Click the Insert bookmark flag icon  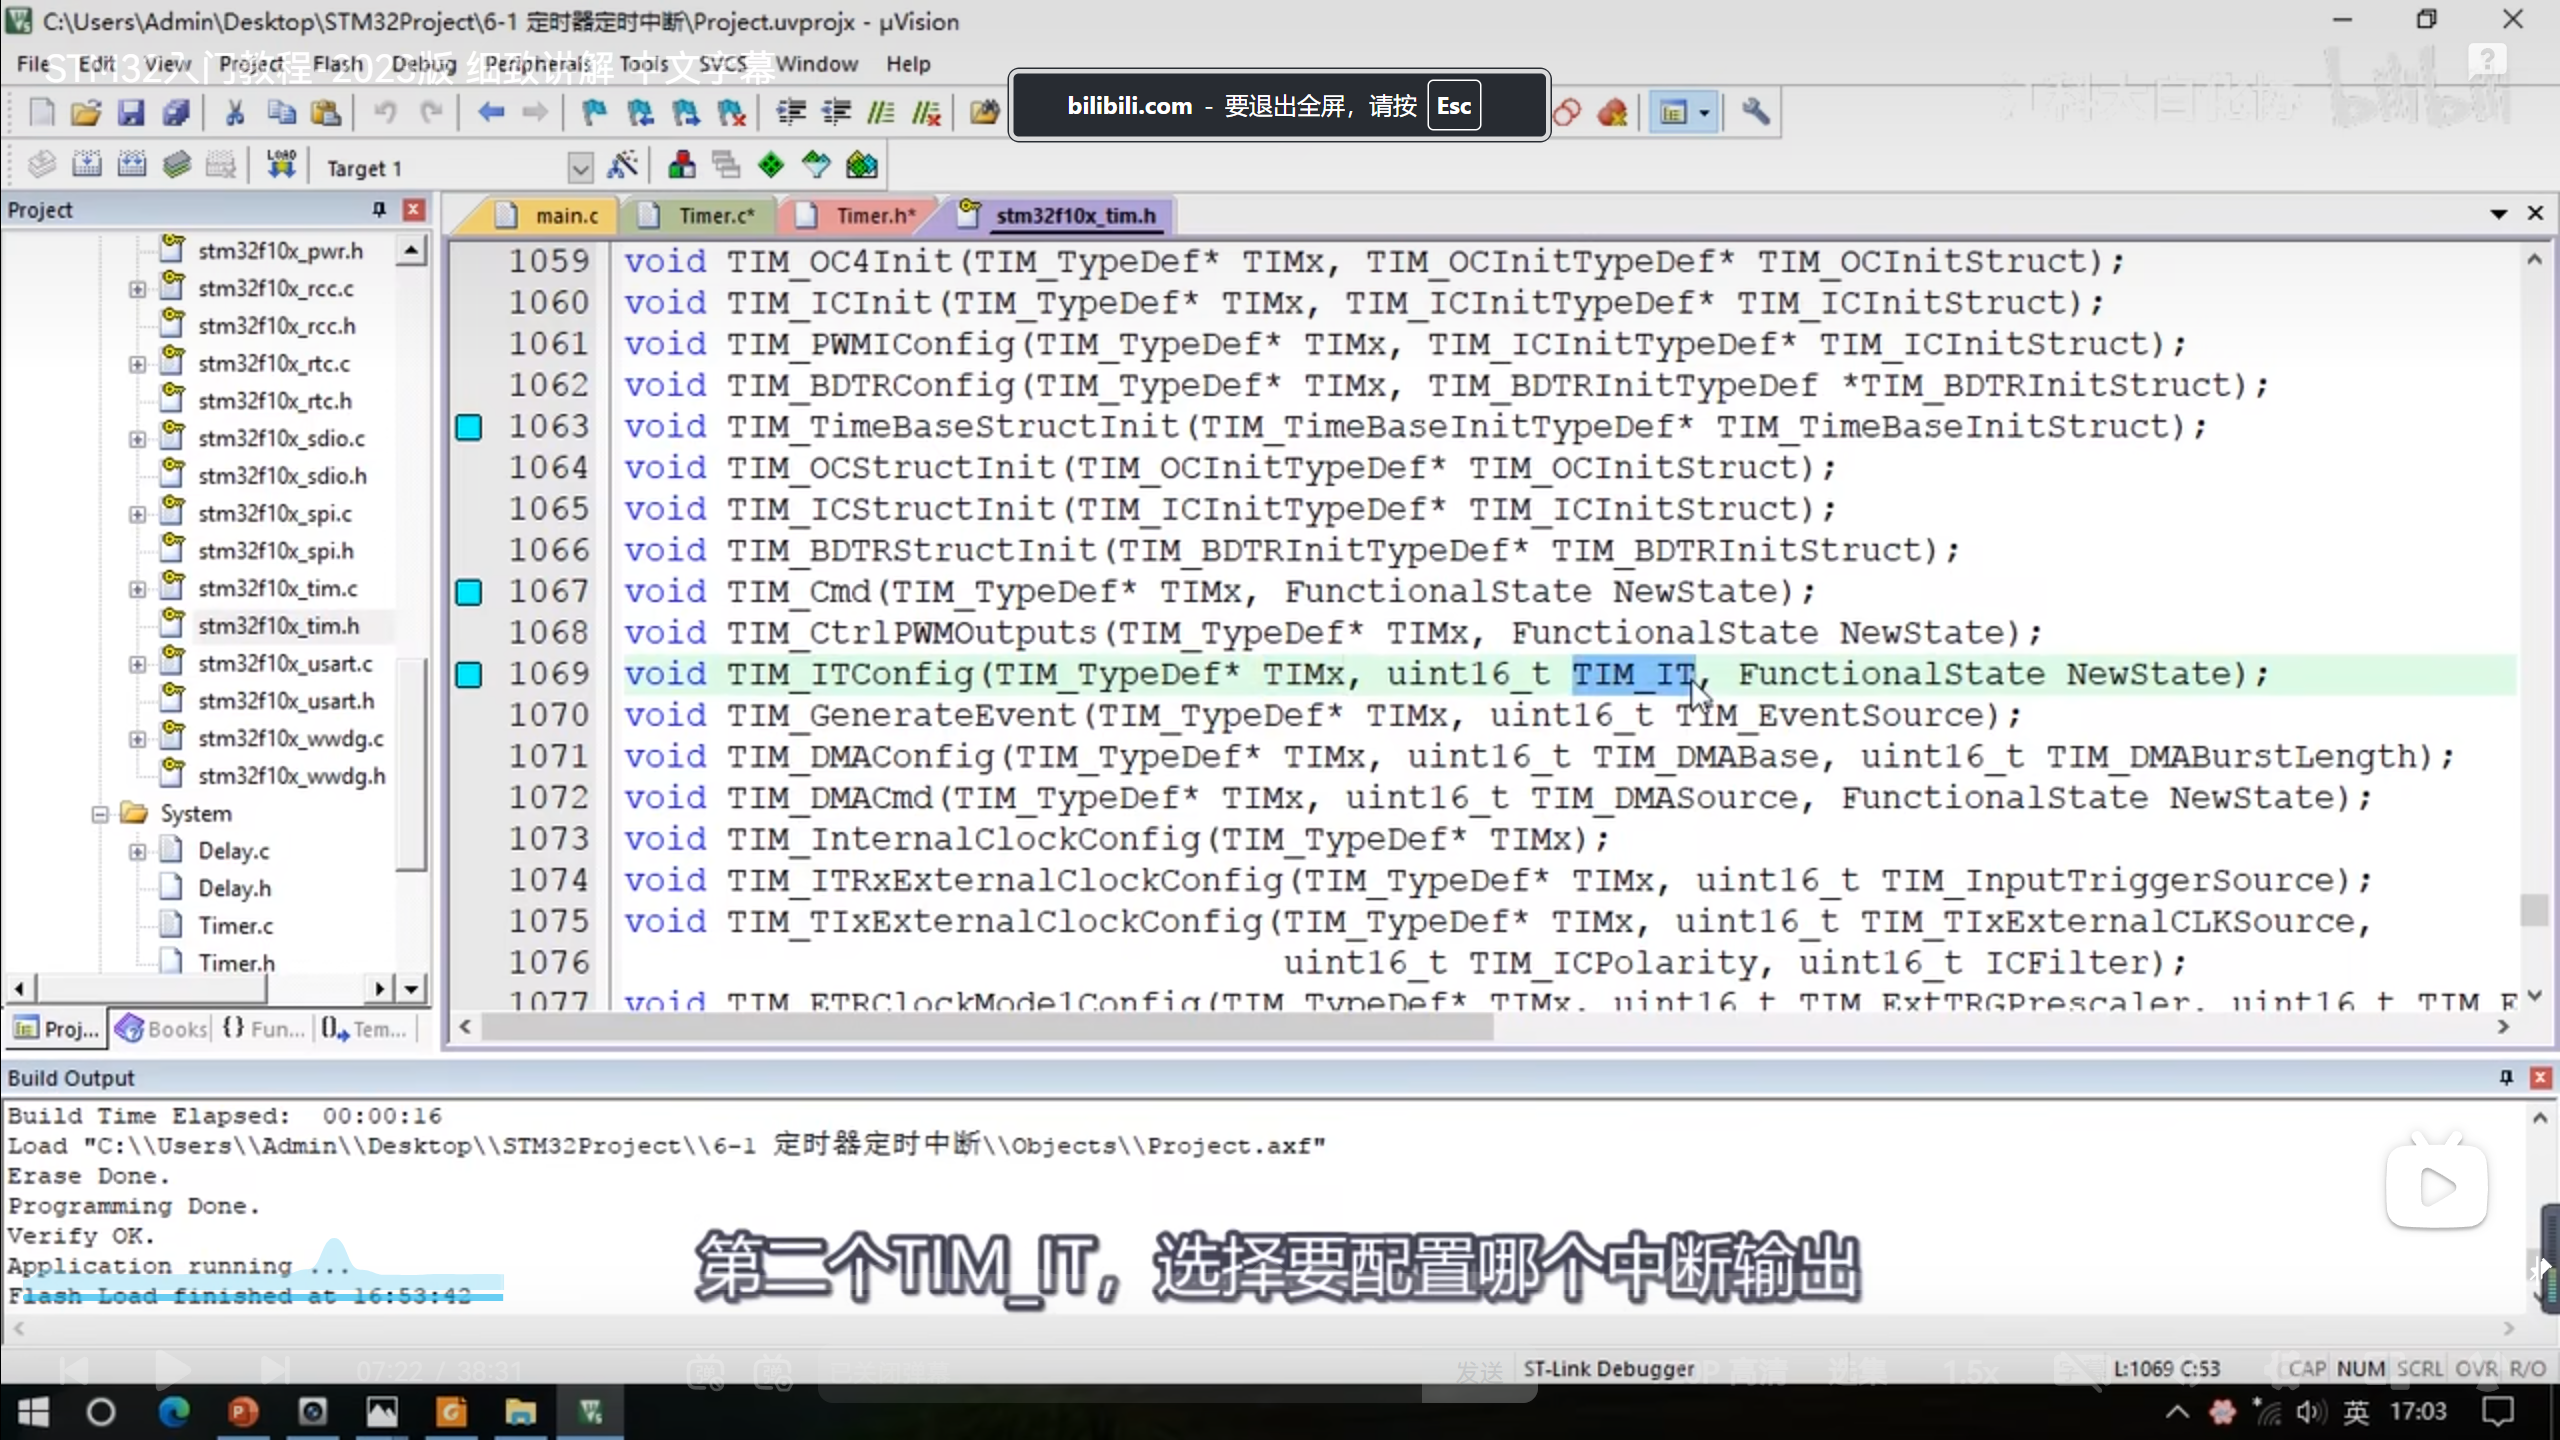pyautogui.click(x=594, y=112)
